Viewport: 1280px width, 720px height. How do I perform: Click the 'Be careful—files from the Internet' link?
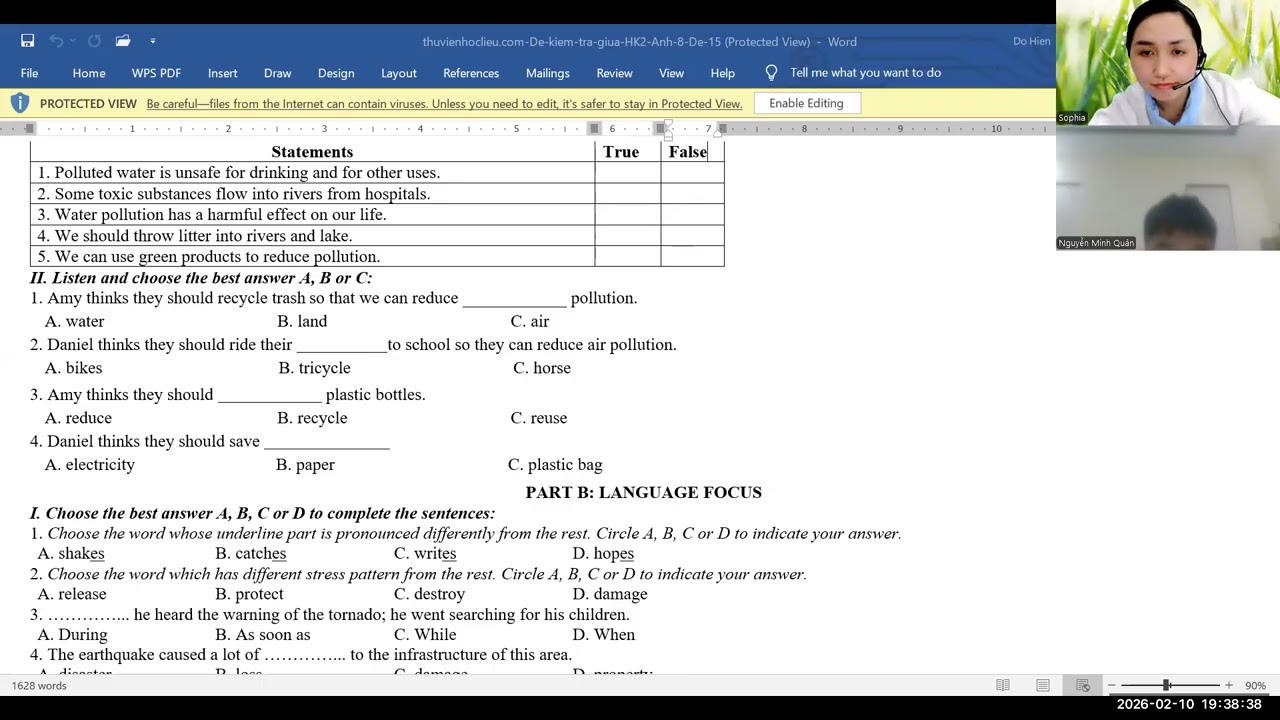coord(444,104)
